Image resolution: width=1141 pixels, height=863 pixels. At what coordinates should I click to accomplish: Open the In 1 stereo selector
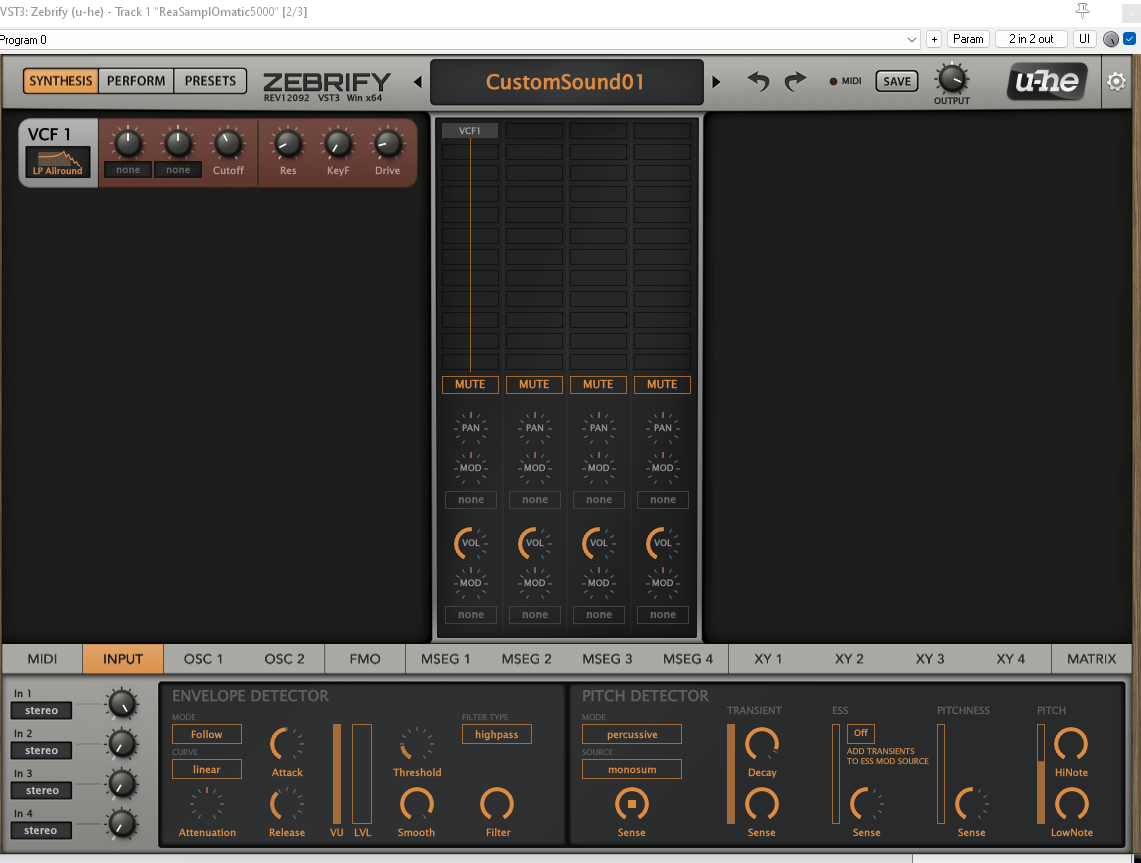[41, 710]
